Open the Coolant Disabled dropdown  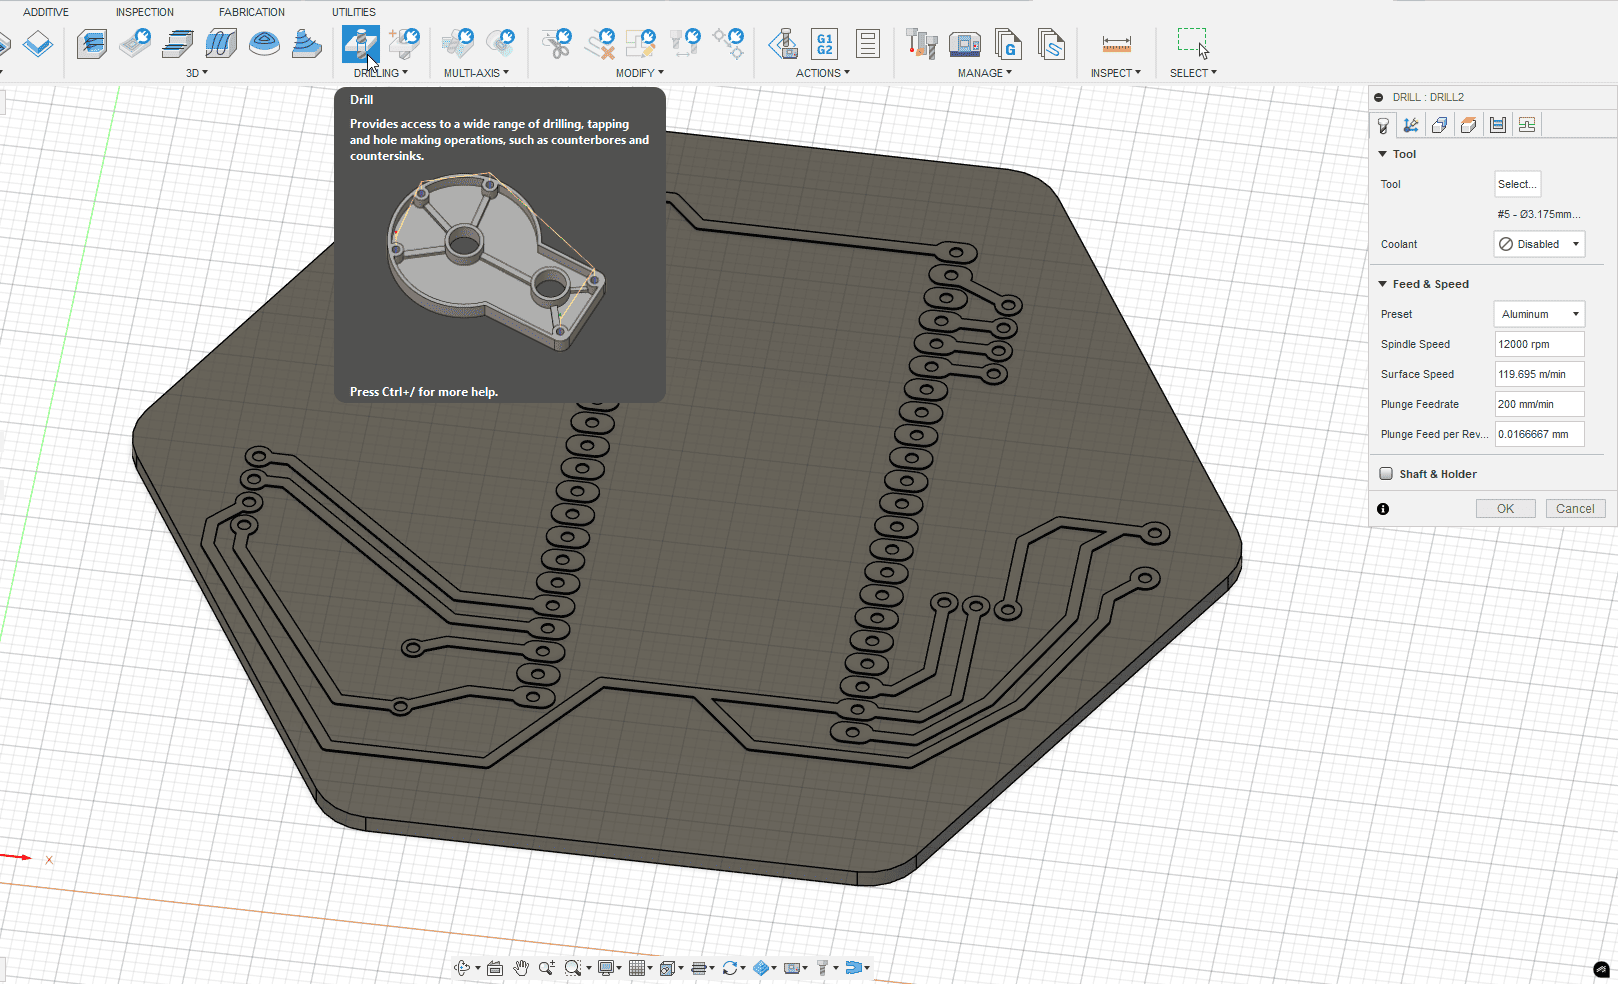[x=1539, y=244]
